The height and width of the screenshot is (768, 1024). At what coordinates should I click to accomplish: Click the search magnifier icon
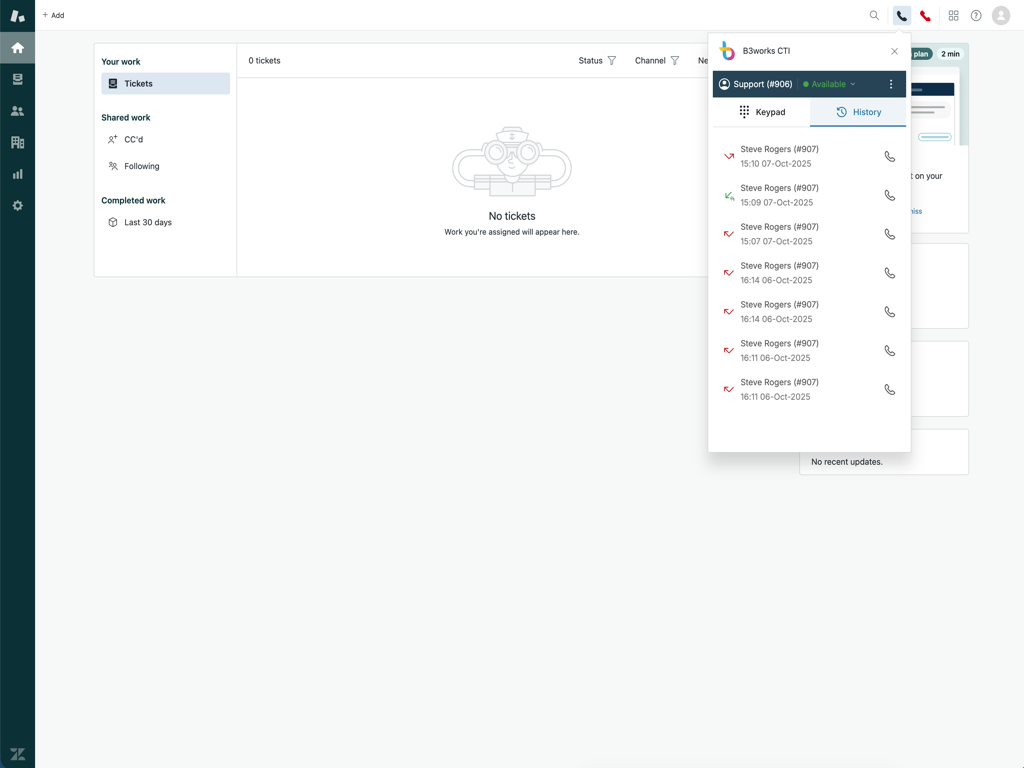coord(874,16)
